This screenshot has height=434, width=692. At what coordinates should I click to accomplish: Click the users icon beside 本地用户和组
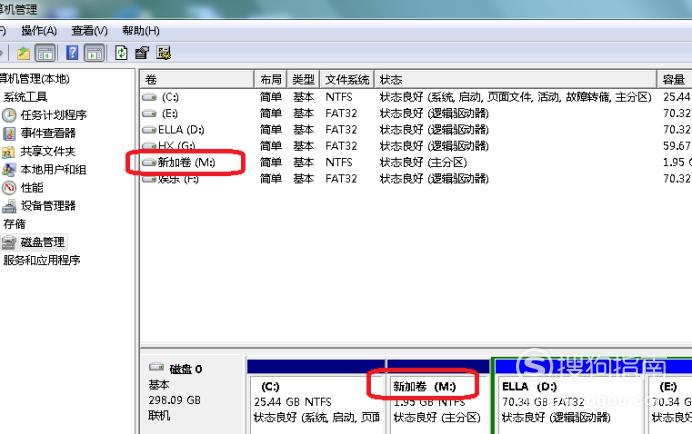tap(9, 170)
